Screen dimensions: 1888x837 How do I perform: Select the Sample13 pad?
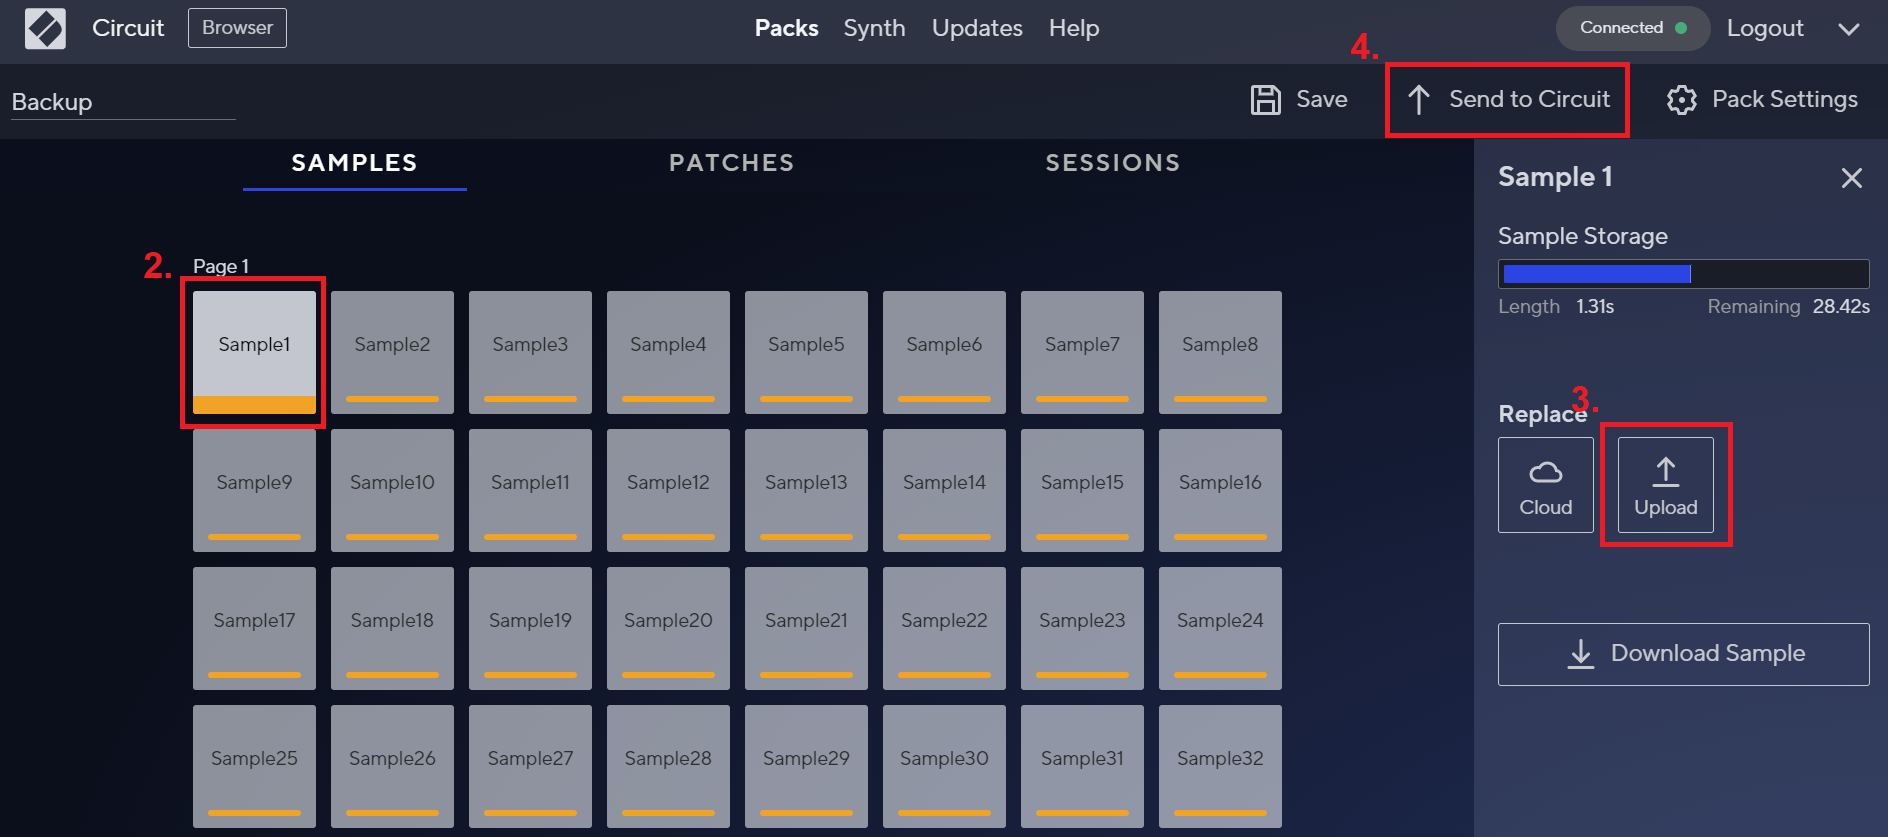point(806,490)
